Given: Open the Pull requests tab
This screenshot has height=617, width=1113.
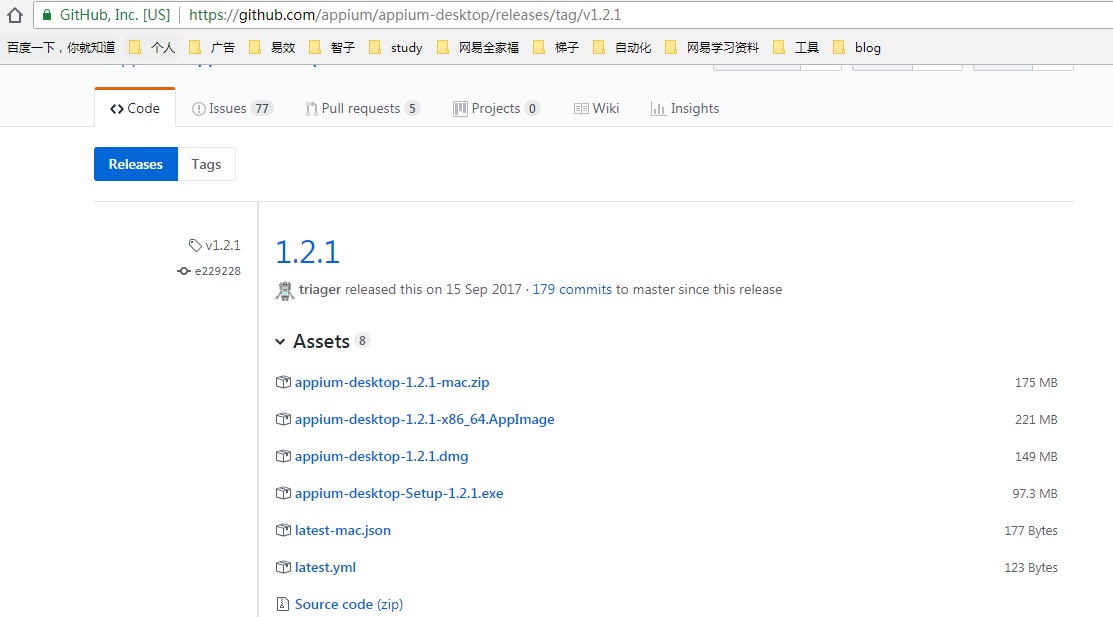Looking at the screenshot, I should click(x=363, y=108).
